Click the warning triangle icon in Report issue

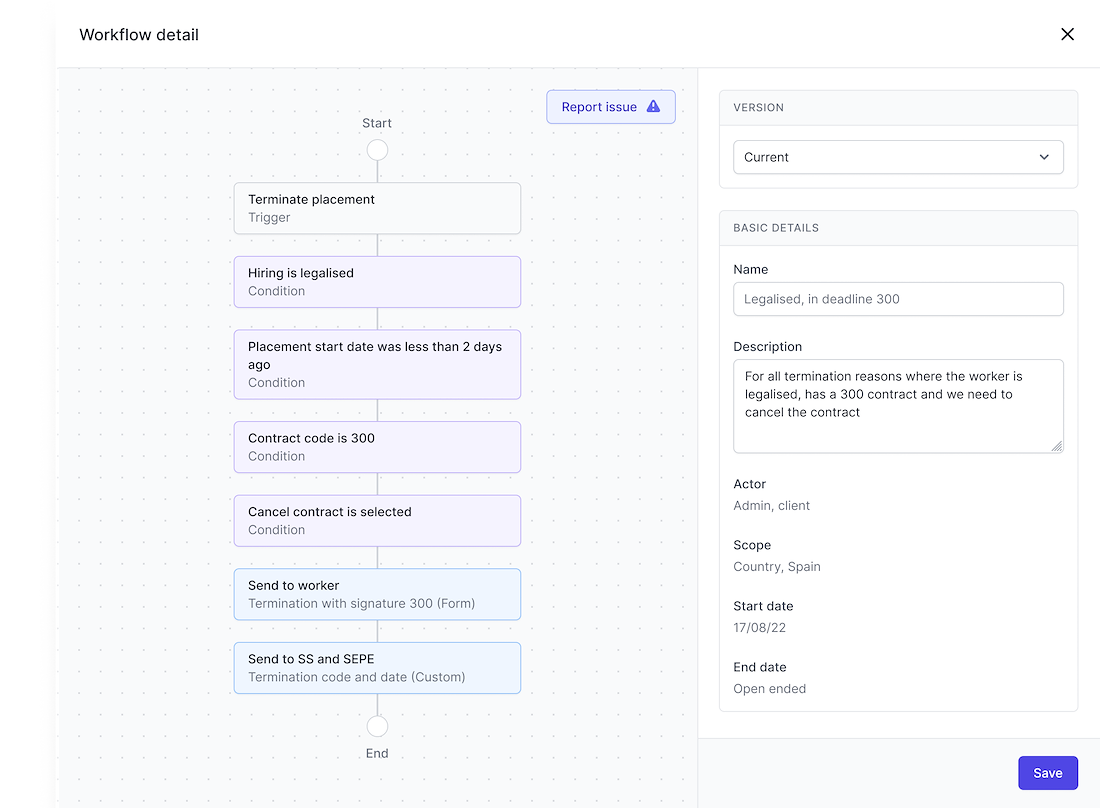[x=653, y=107]
